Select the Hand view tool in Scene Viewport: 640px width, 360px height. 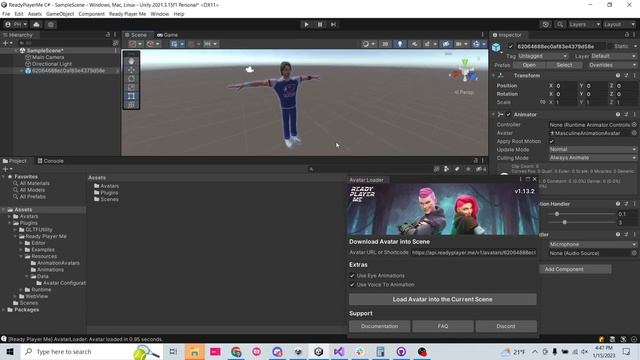click(131, 61)
